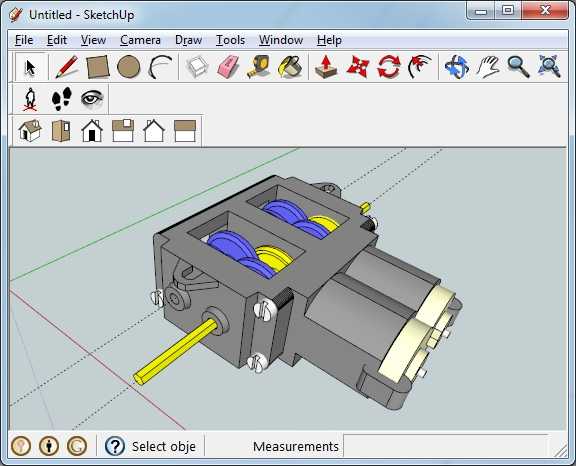Open the Window menu
This screenshot has width=576, height=466.
click(281, 40)
